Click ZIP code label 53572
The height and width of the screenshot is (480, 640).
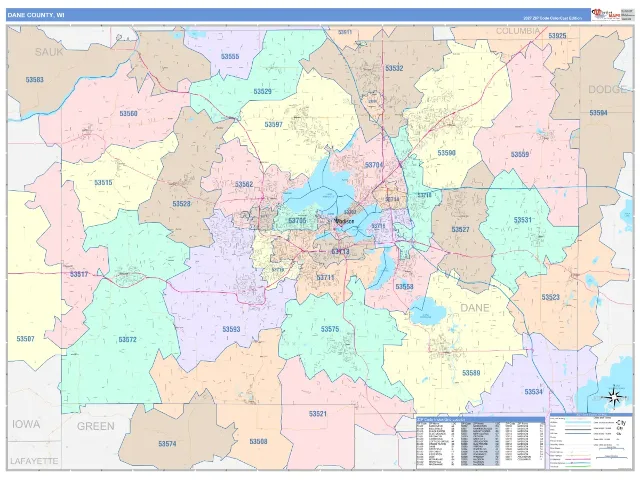[127, 340]
